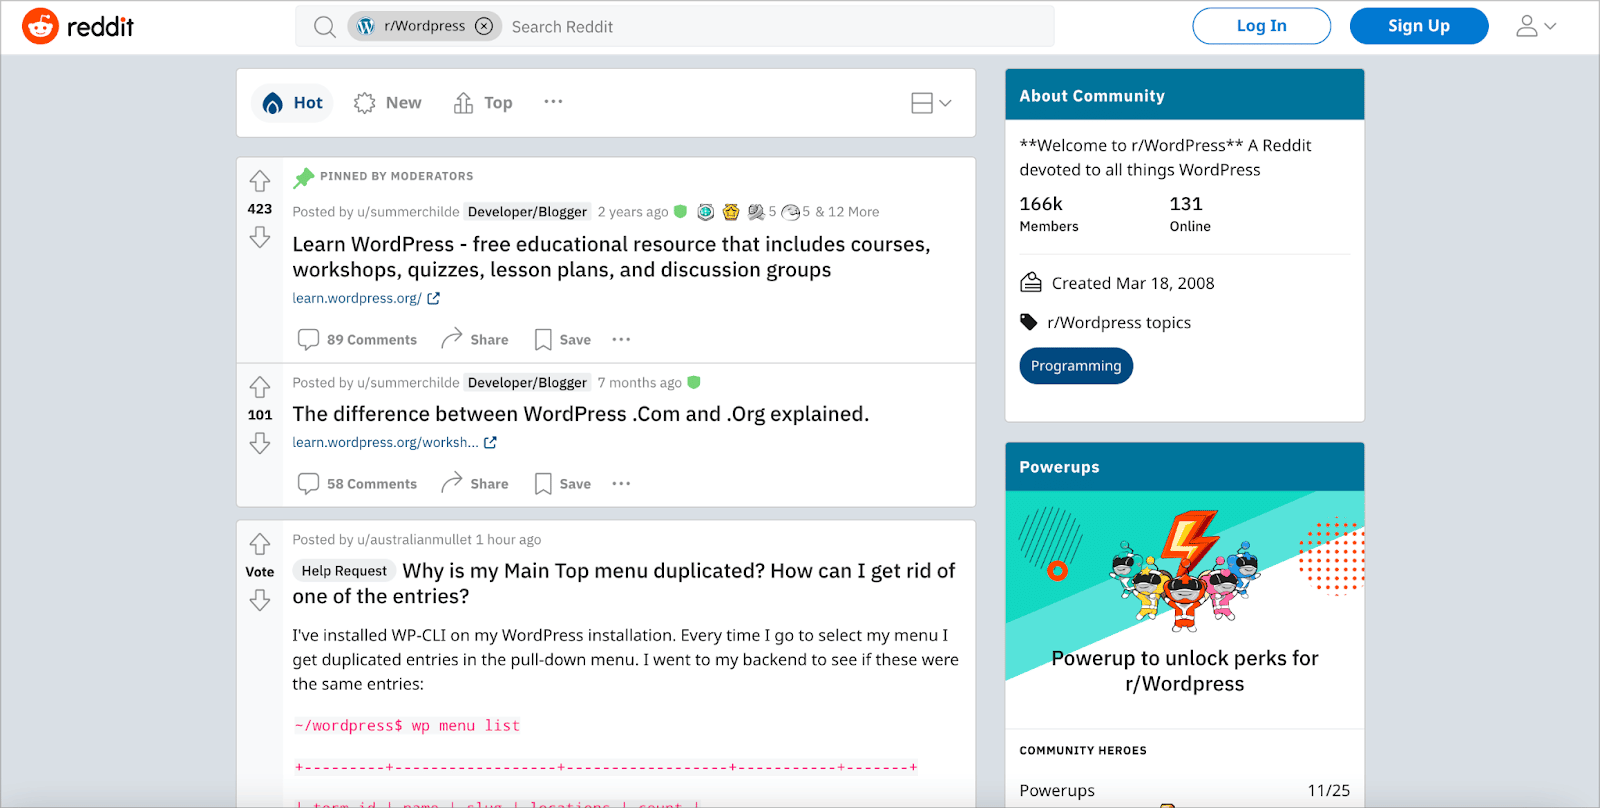Click the gold award icon on pinned post
The width and height of the screenshot is (1600, 808).
731,212
